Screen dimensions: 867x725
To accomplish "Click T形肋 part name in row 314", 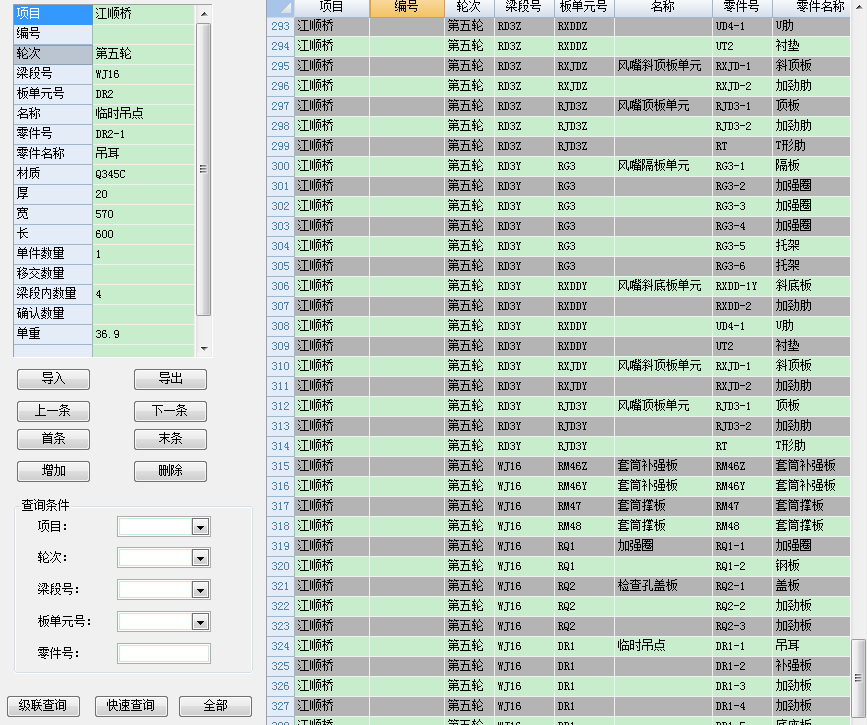I will [811, 446].
